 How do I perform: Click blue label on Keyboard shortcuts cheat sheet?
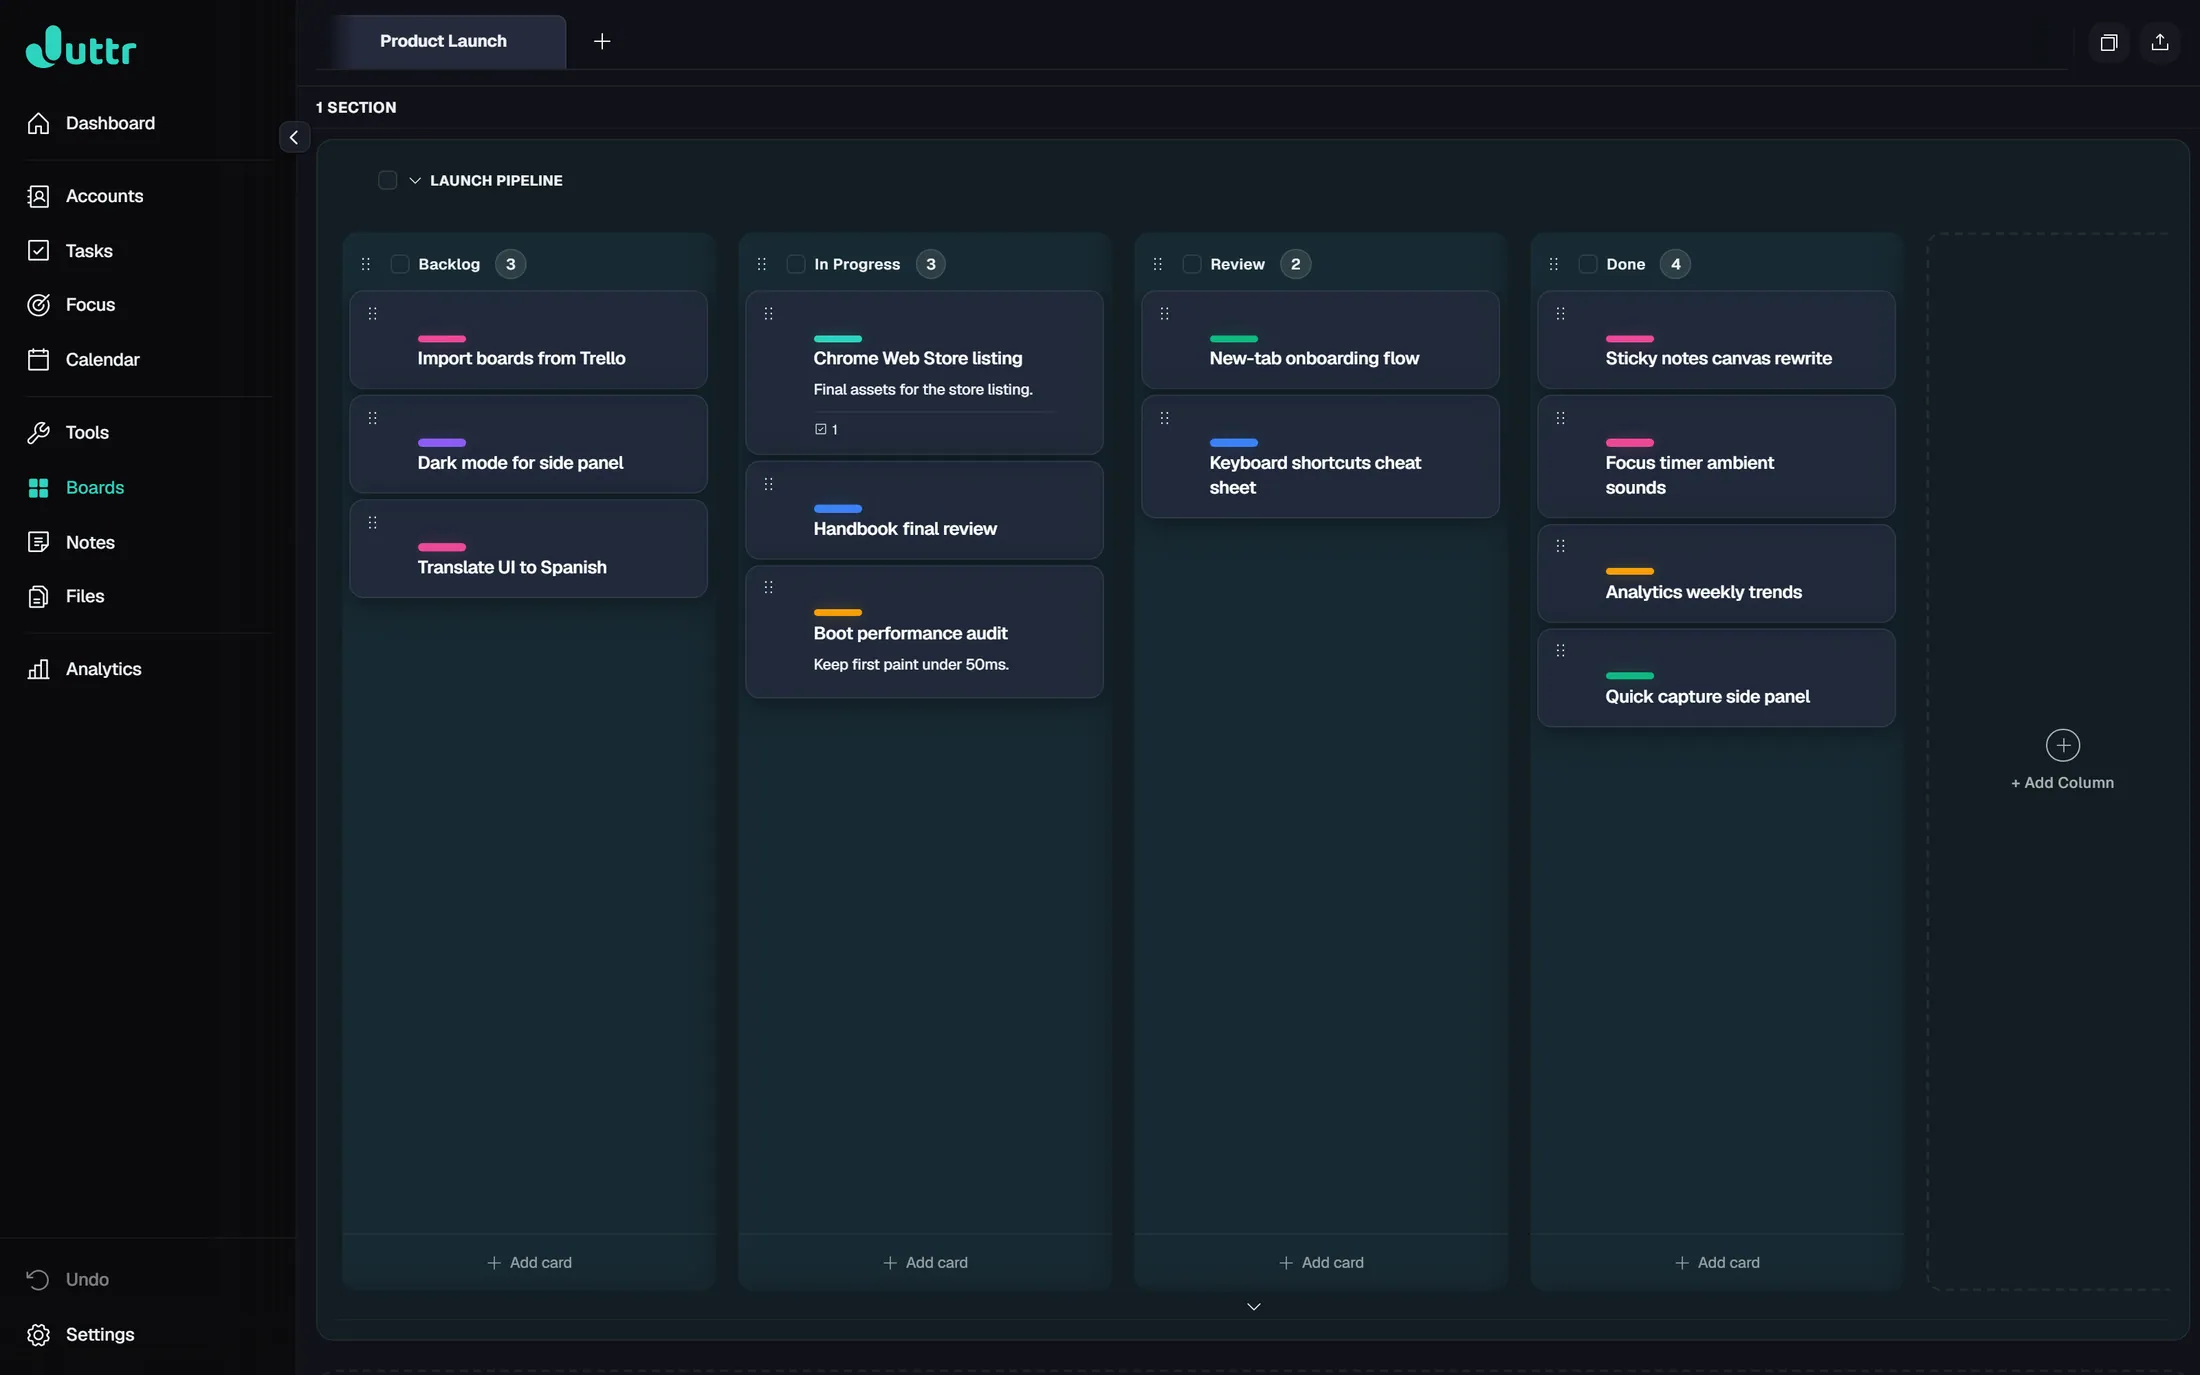coord(1234,442)
